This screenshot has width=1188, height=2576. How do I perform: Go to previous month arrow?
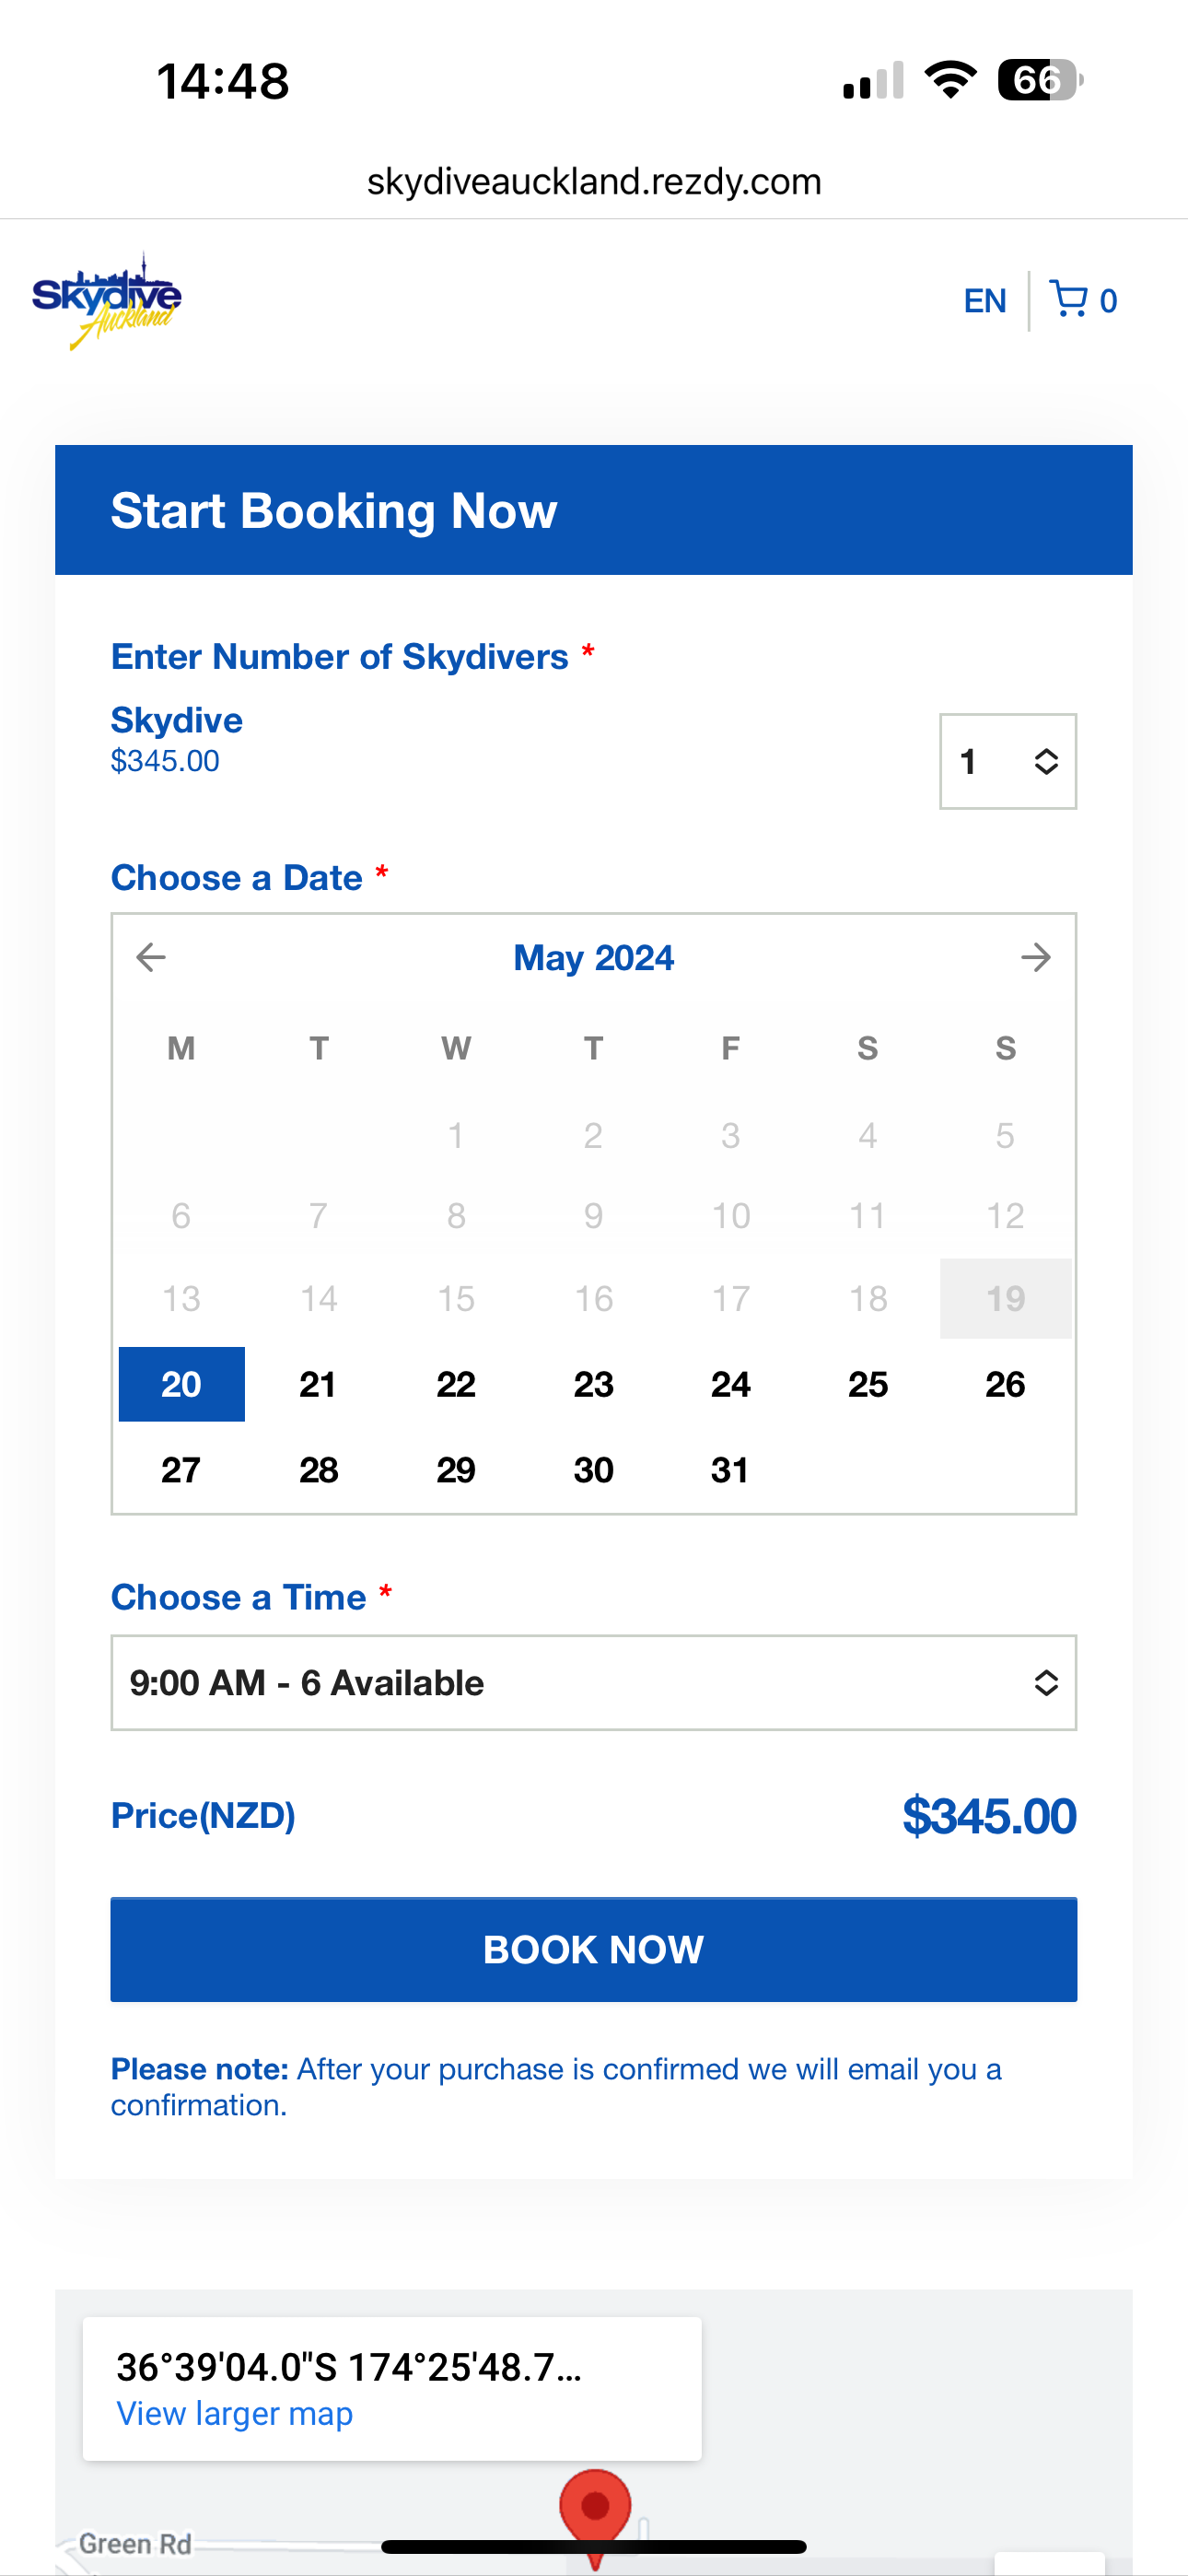(151, 957)
